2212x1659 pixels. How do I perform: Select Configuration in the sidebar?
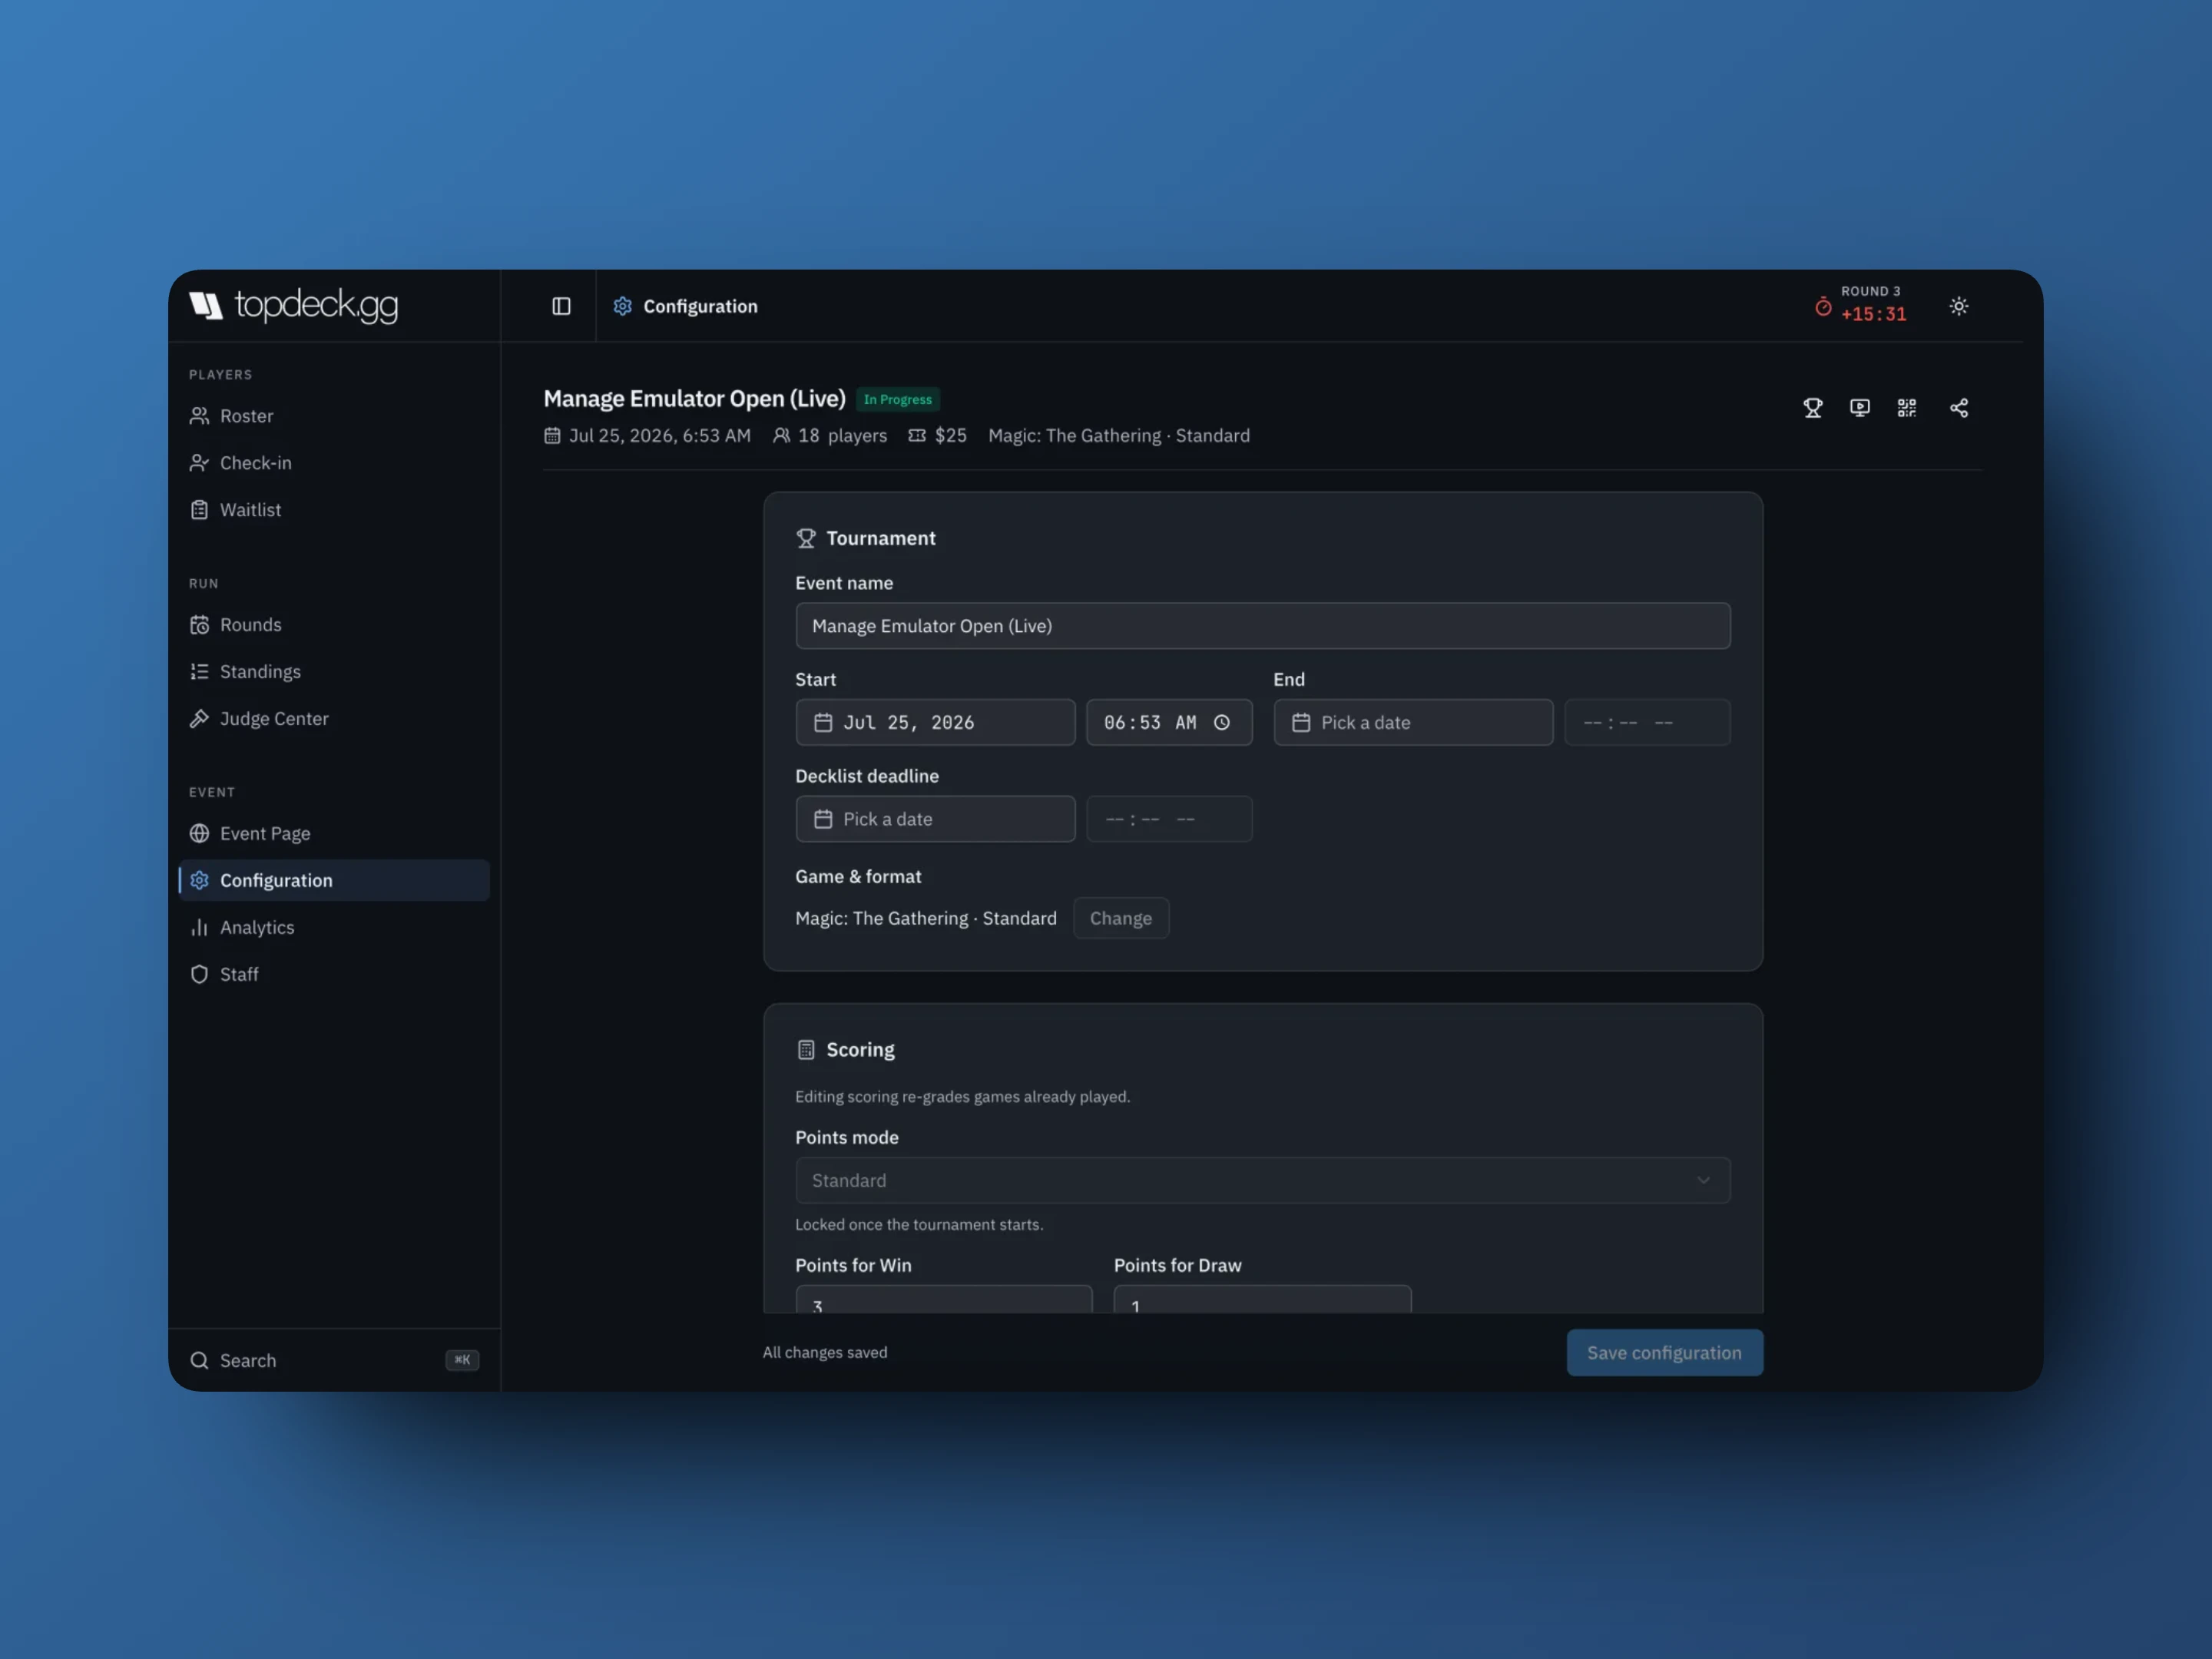(334, 881)
